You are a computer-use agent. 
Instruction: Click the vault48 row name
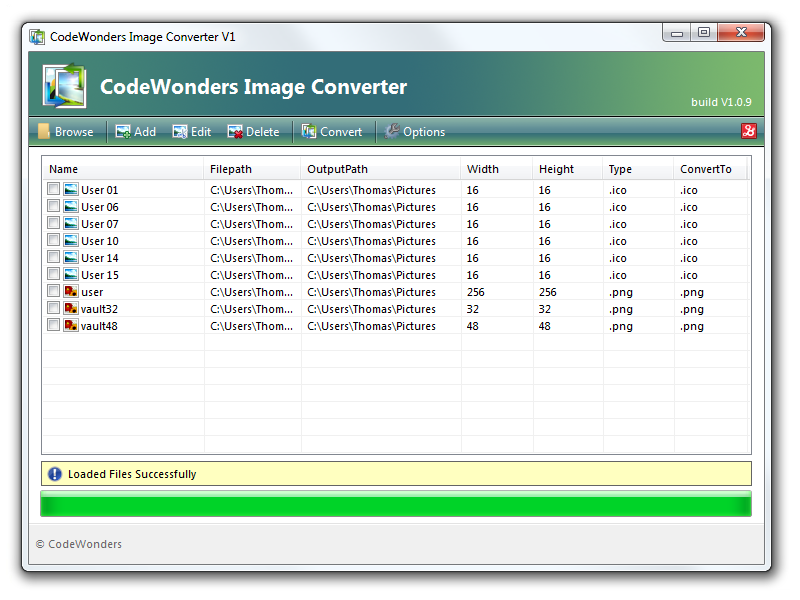[99, 326]
